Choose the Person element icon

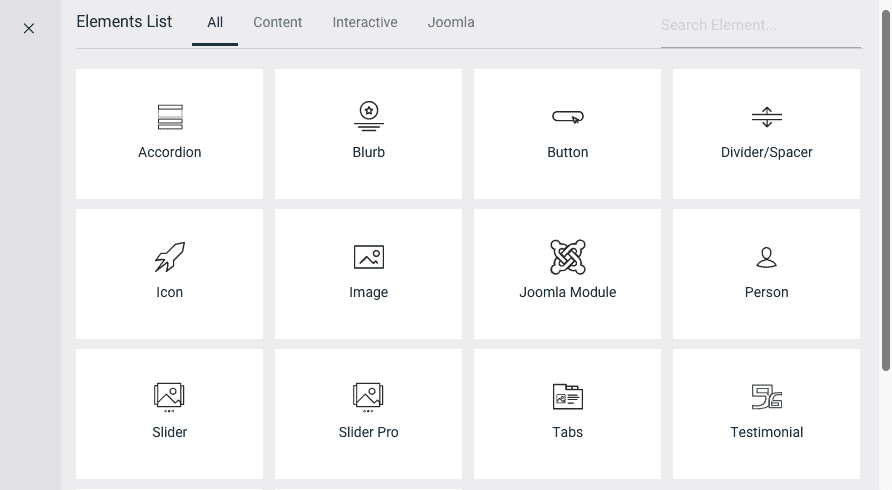click(x=767, y=257)
